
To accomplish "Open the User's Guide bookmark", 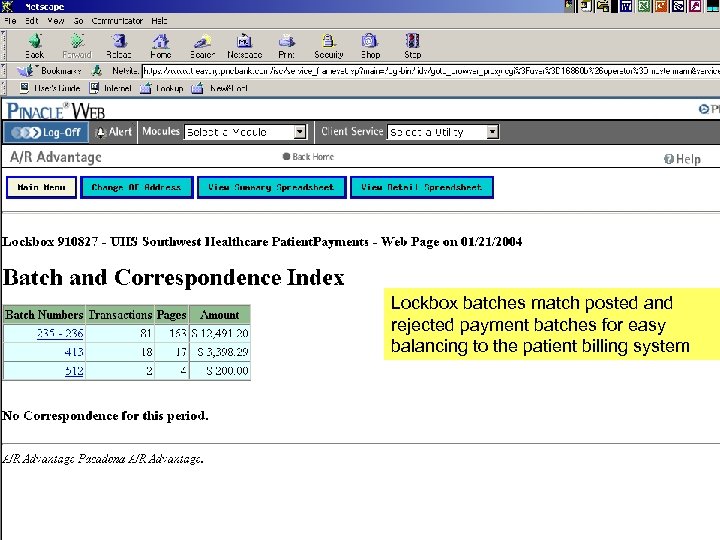I will coord(50,88).
